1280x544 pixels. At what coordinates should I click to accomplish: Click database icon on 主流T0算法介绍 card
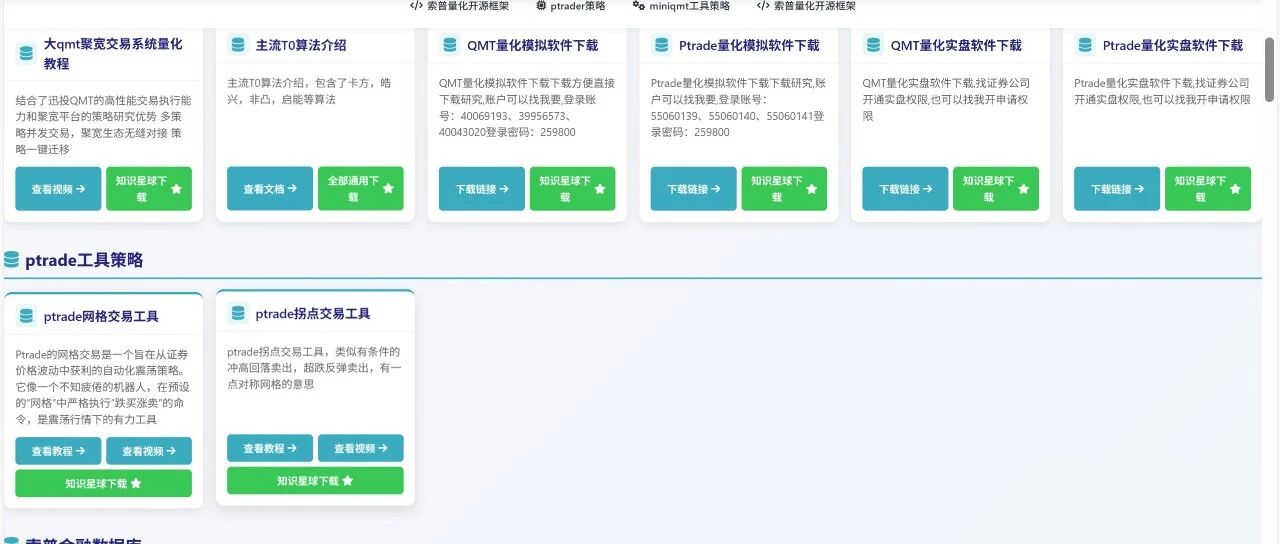pyautogui.click(x=238, y=44)
